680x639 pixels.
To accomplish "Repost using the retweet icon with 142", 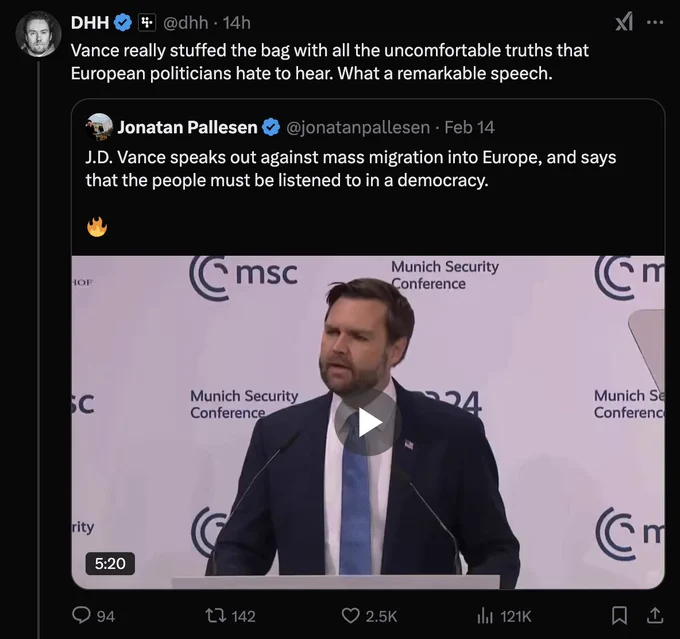I will pyautogui.click(x=230, y=616).
